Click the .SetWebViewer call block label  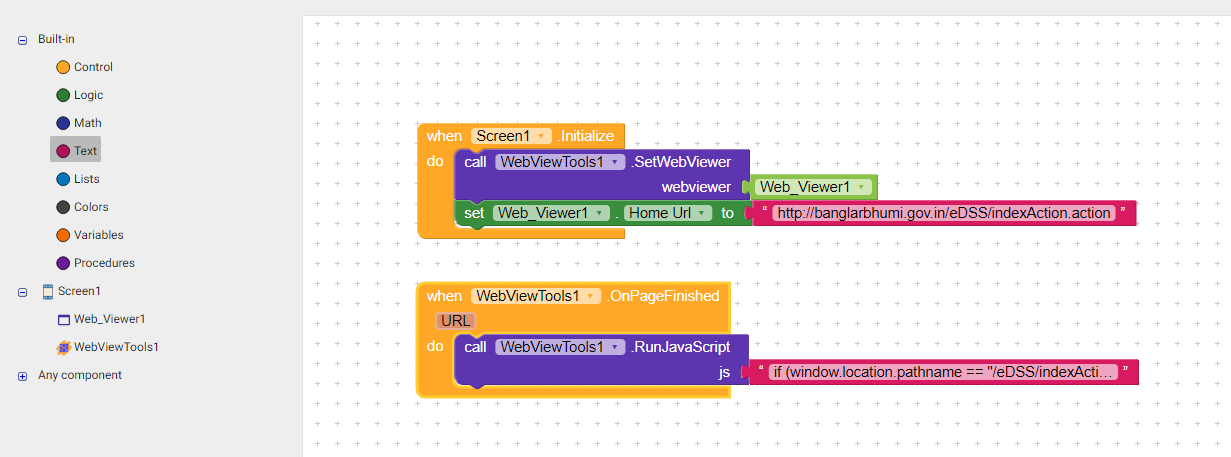click(x=681, y=162)
